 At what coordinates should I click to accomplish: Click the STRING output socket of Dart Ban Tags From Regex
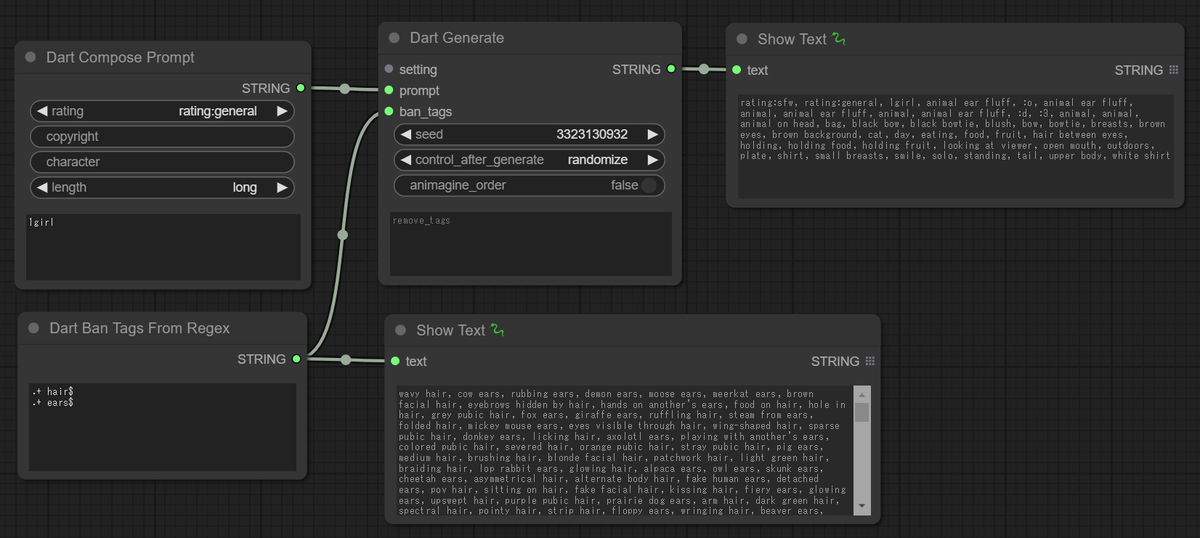pos(297,358)
